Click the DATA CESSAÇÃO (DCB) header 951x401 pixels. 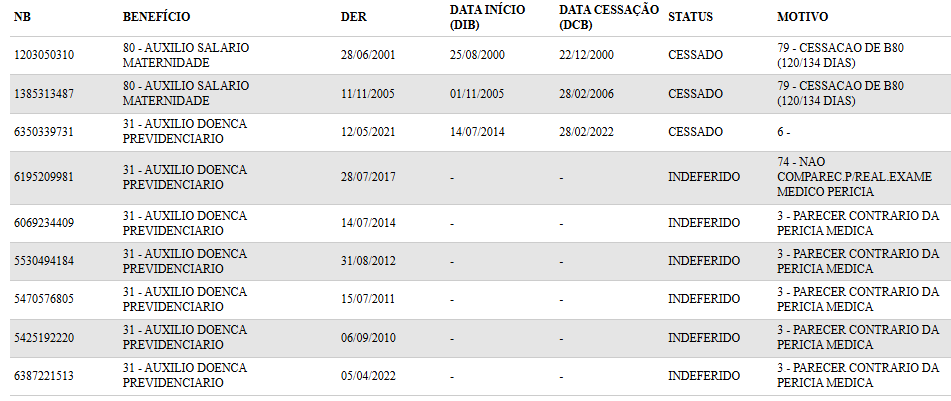(x=608, y=17)
